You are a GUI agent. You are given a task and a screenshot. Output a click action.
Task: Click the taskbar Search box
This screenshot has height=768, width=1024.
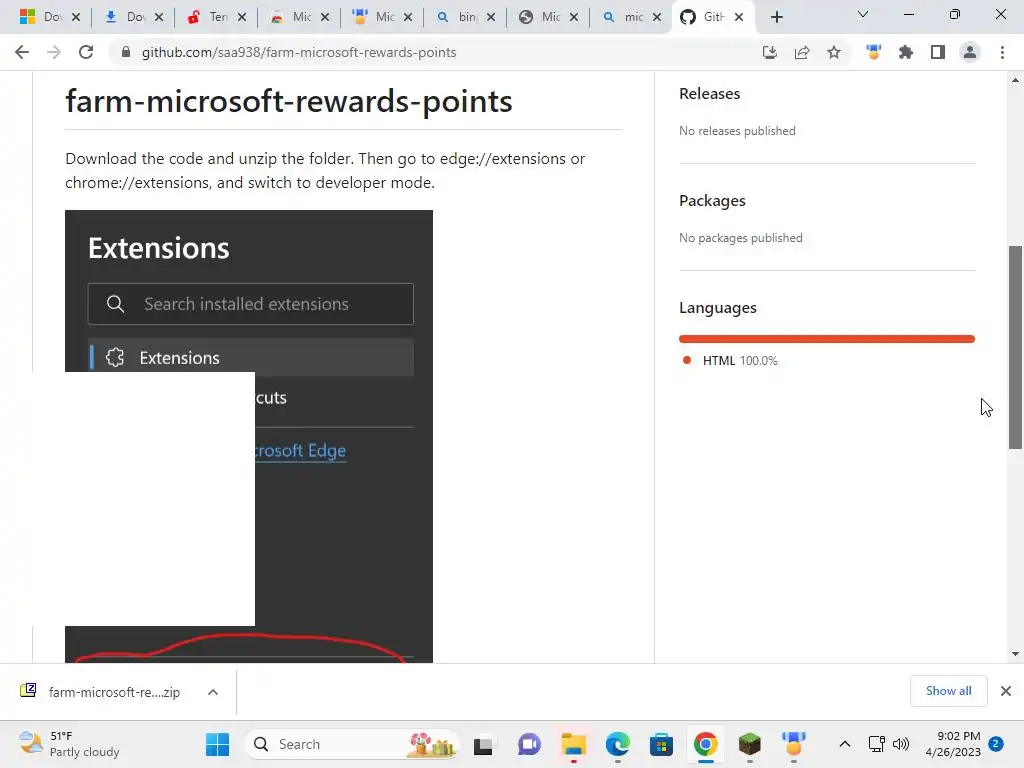(x=351, y=744)
